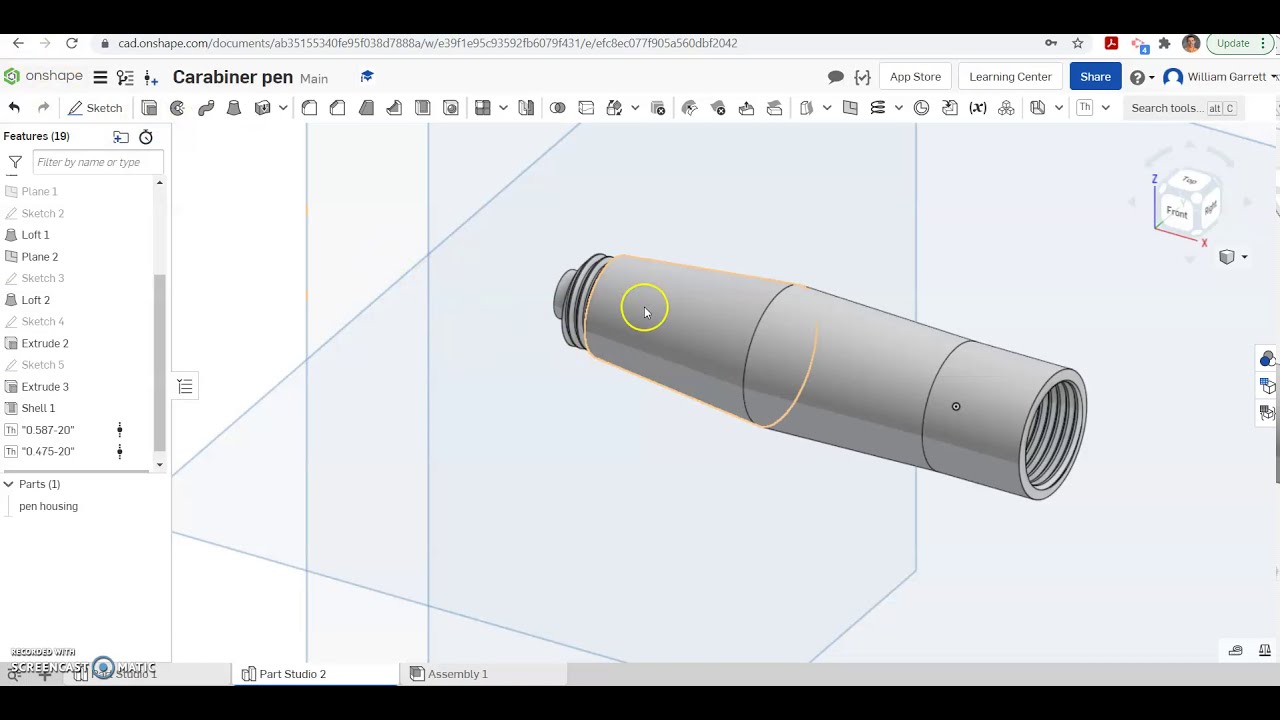The width and height of the screenshot is (1280, 720).
Task: Select the Hole tool
Action: [450, 108]
